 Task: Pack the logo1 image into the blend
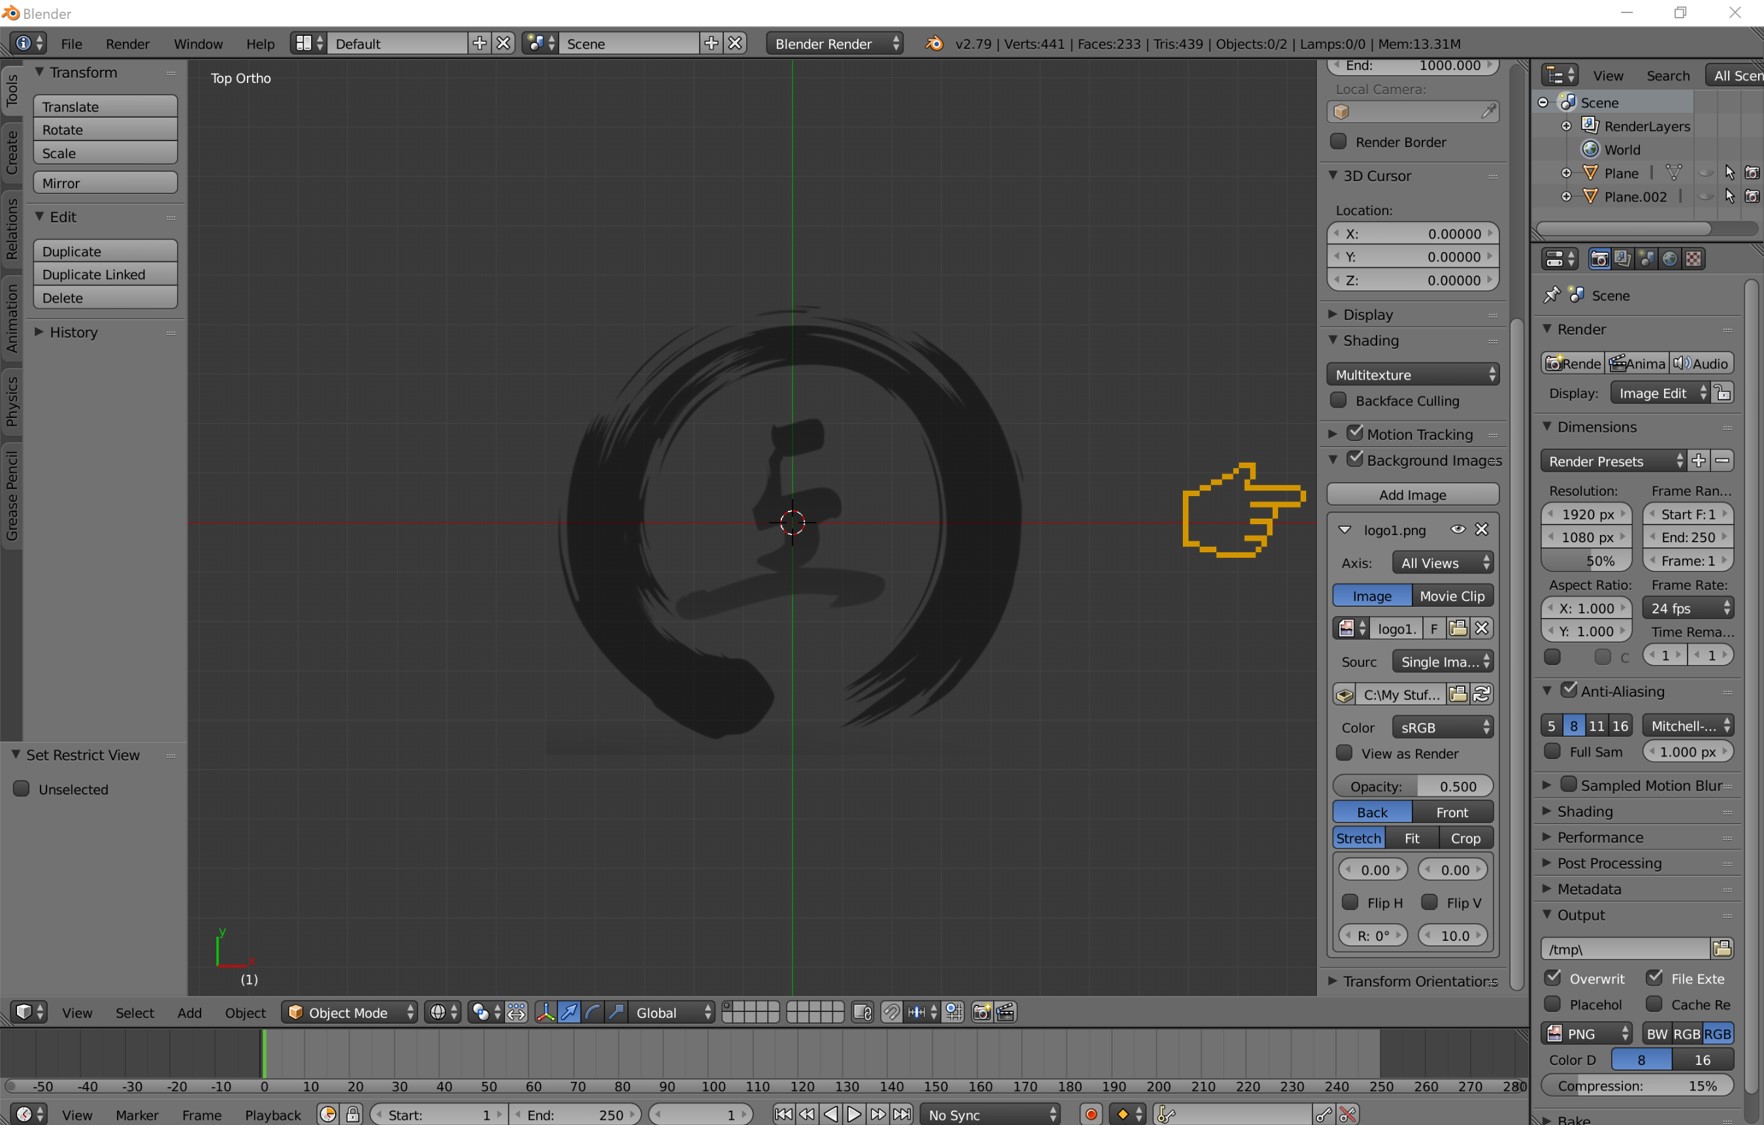point(1344,694)
